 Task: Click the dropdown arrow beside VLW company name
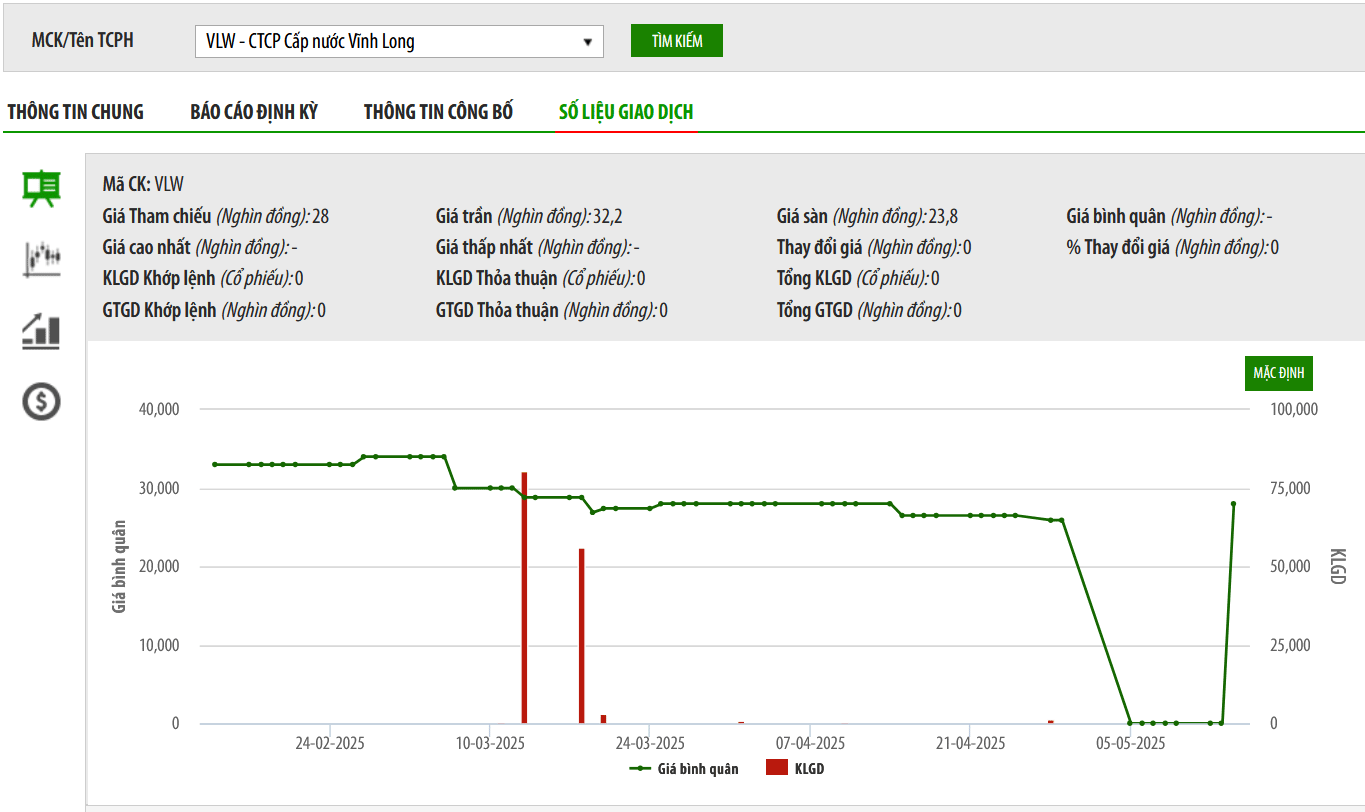(x=587, y=42)
